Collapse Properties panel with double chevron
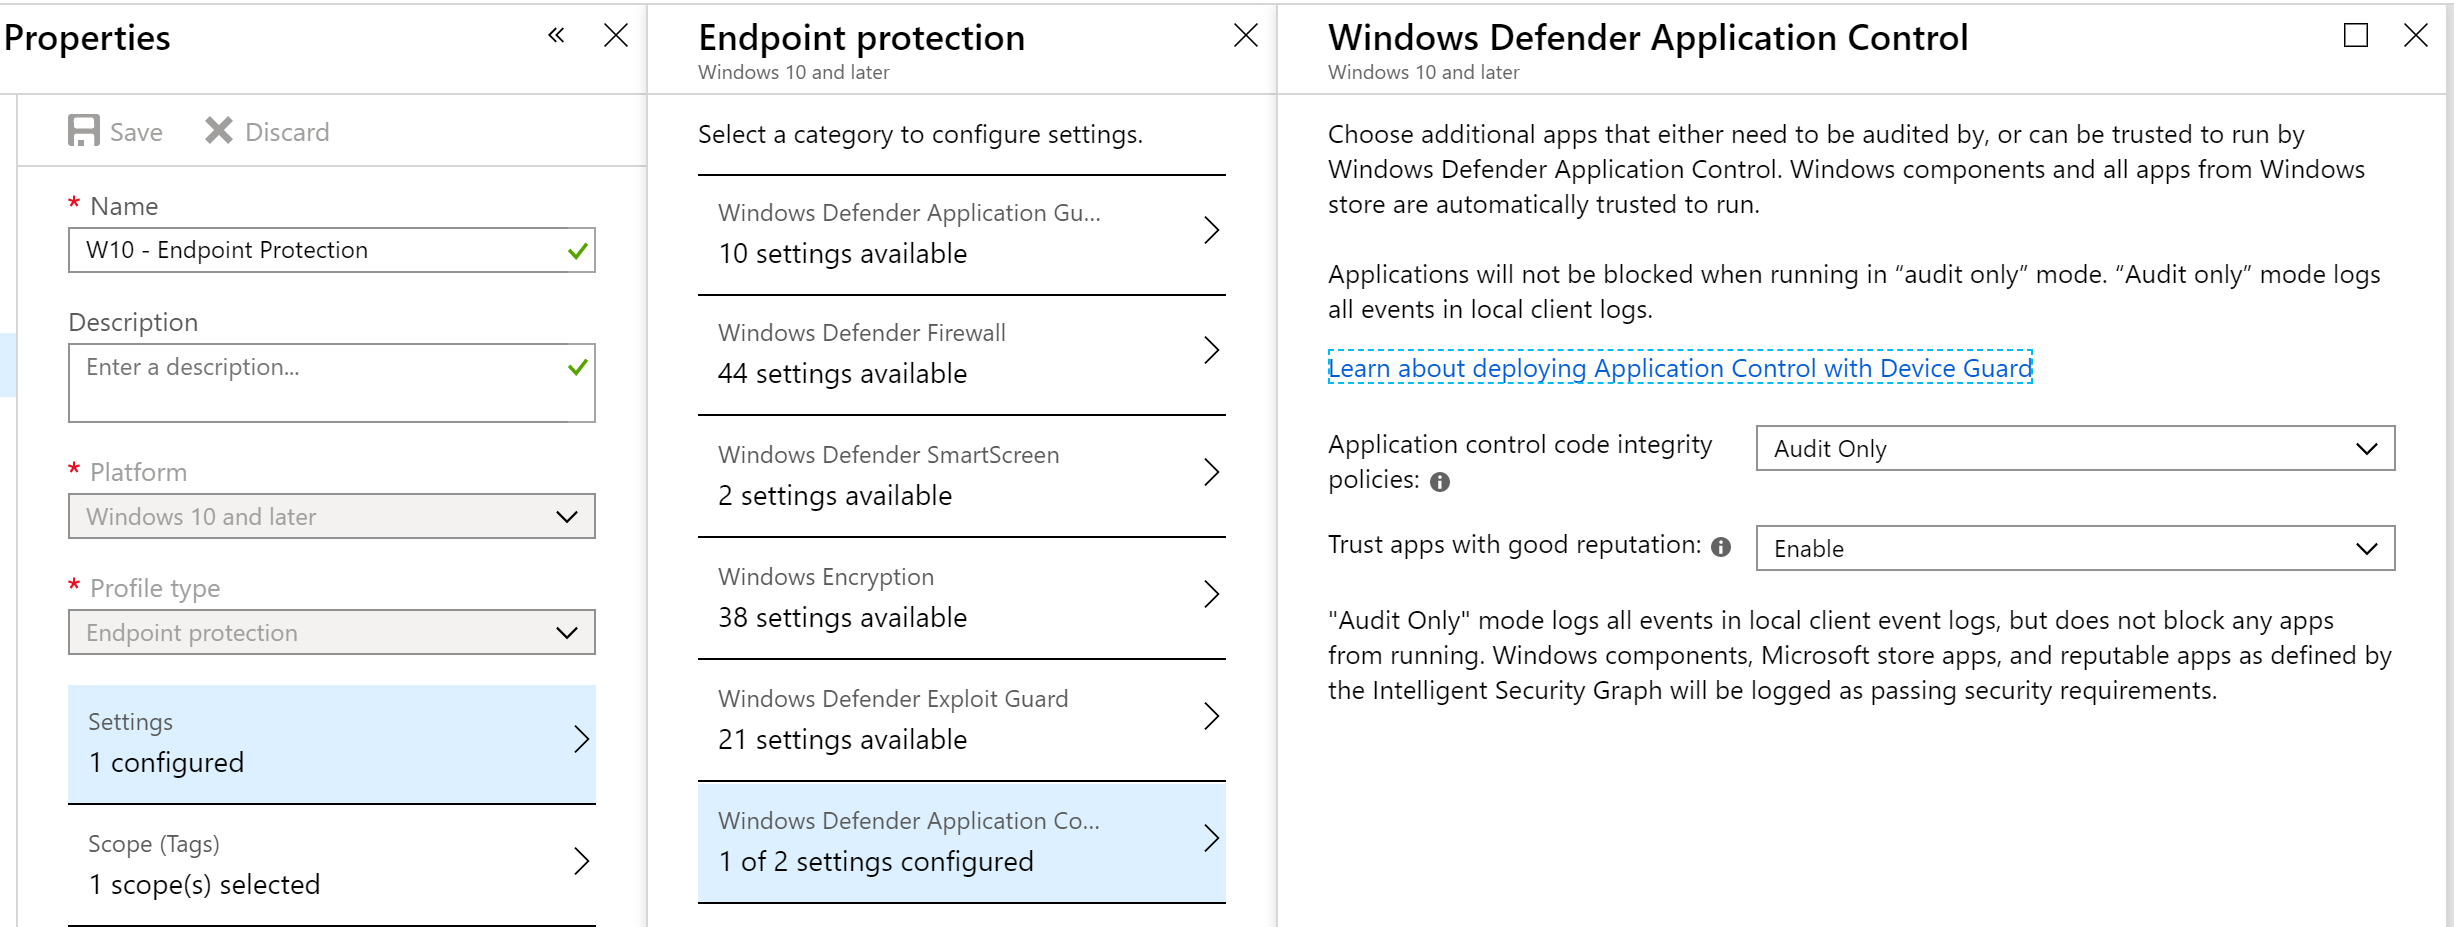This screenshot has height=927, width=2454. click(557, 36)
